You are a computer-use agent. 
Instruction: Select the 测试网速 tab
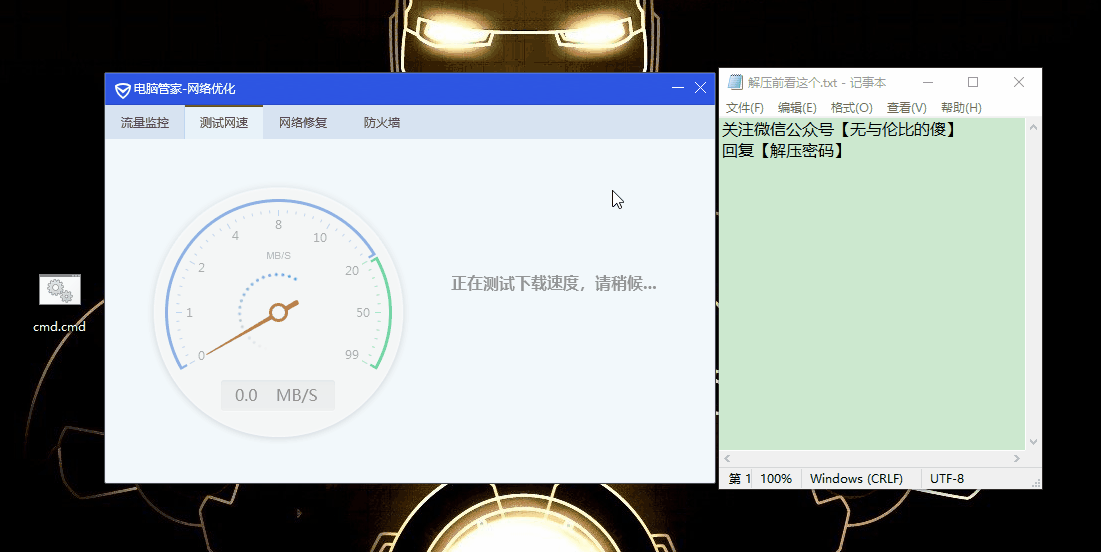[224, 122]
